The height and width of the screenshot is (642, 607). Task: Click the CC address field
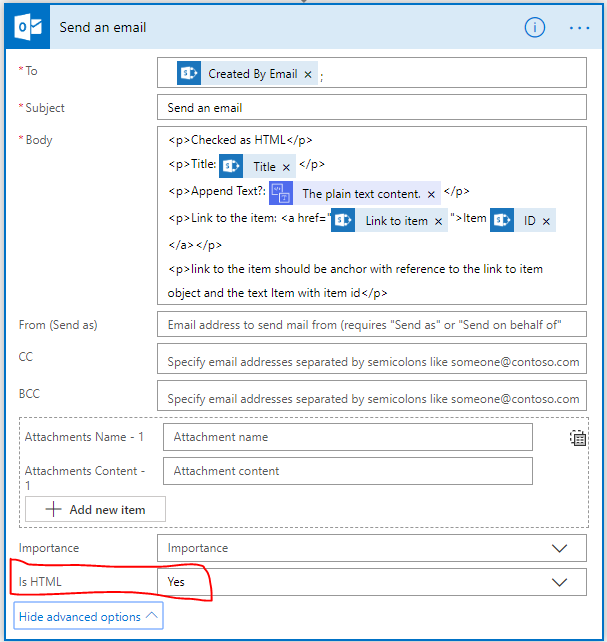tap(372, 359)
